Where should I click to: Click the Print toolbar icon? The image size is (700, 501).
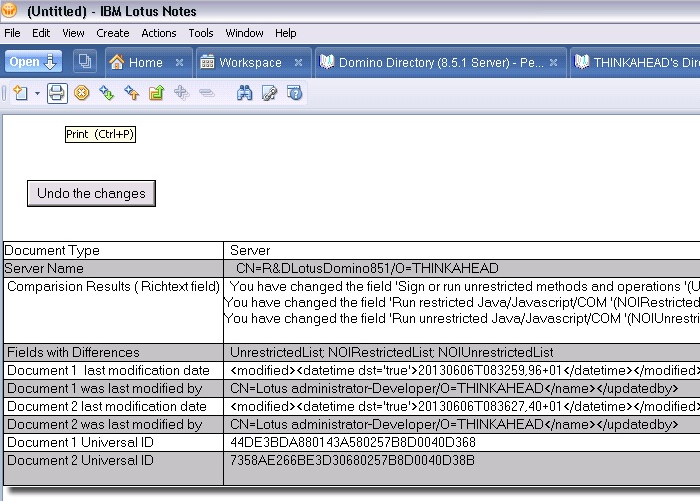[x=57, y=93]
